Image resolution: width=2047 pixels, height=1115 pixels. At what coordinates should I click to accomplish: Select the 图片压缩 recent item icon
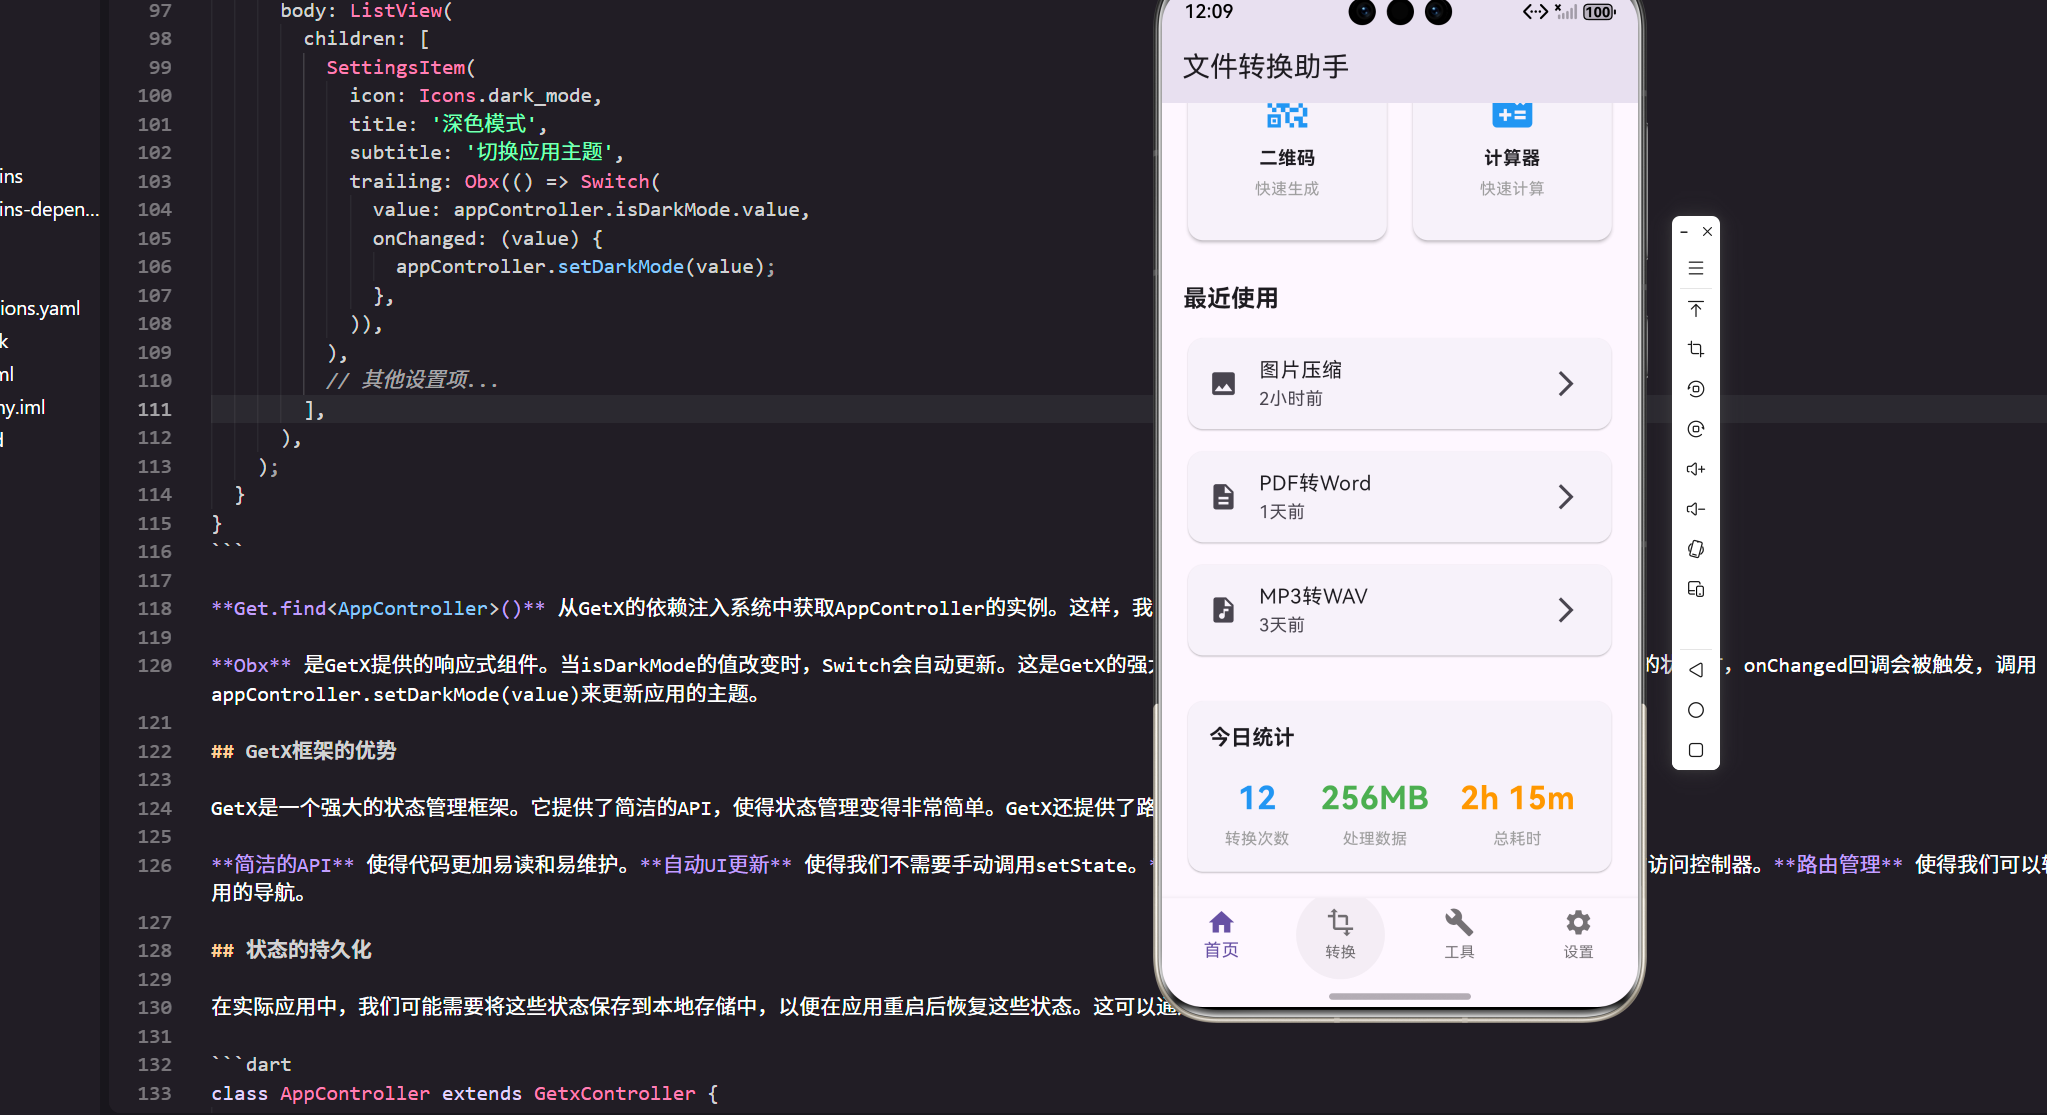pyautogui.click(x=1223, y=383)
